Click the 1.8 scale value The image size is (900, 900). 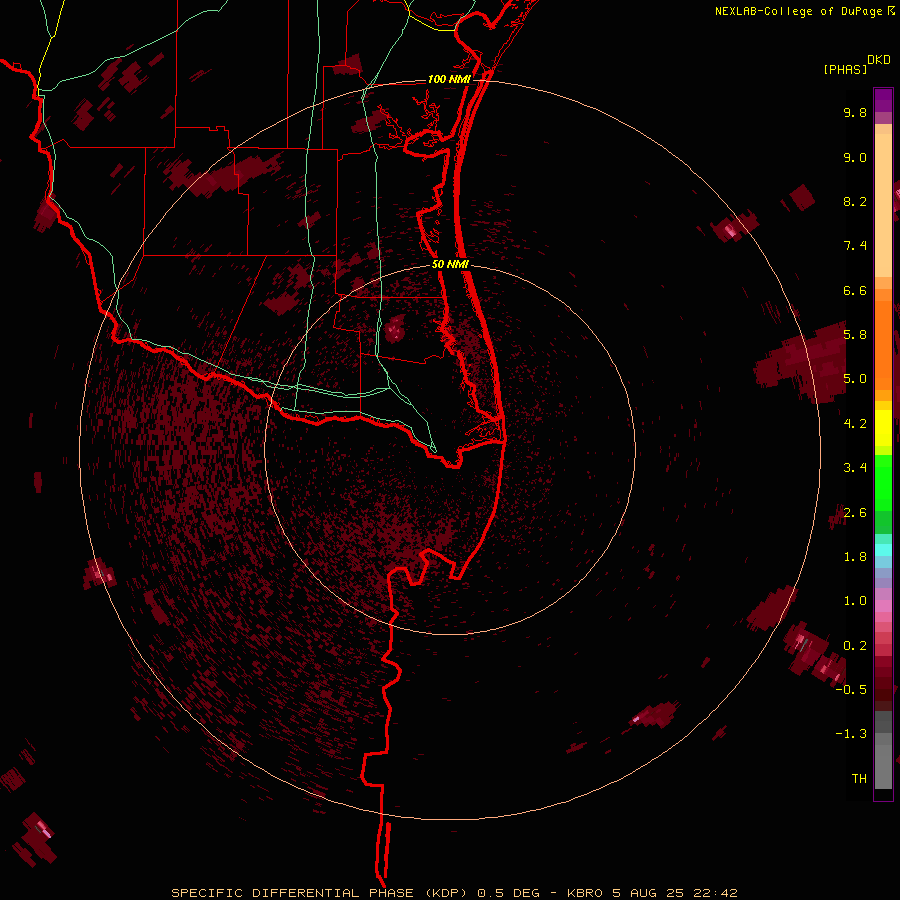[855, 557]
